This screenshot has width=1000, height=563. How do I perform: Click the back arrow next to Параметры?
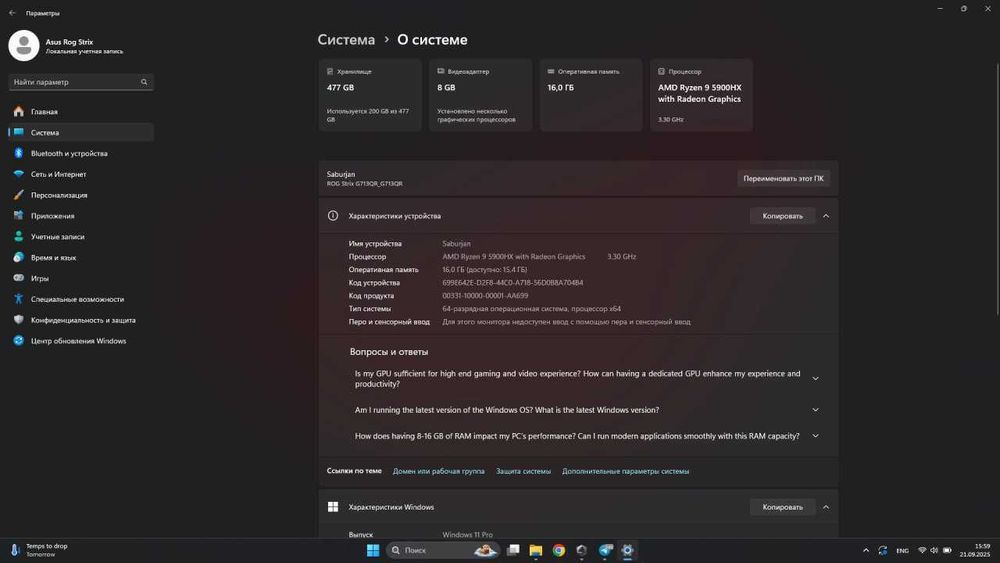12,13
